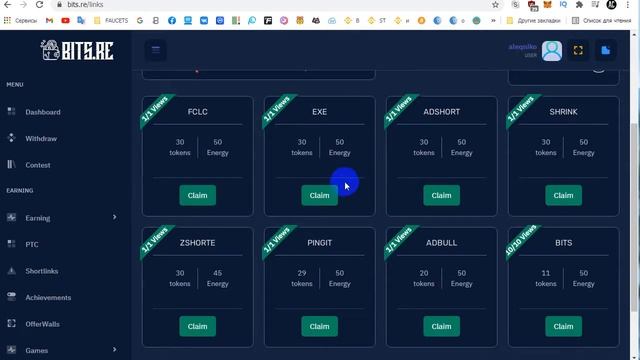The height and width of the screenshot is (360, 640).
Task: Open the MetaMask fox extension
Action: tap(547, 4)
